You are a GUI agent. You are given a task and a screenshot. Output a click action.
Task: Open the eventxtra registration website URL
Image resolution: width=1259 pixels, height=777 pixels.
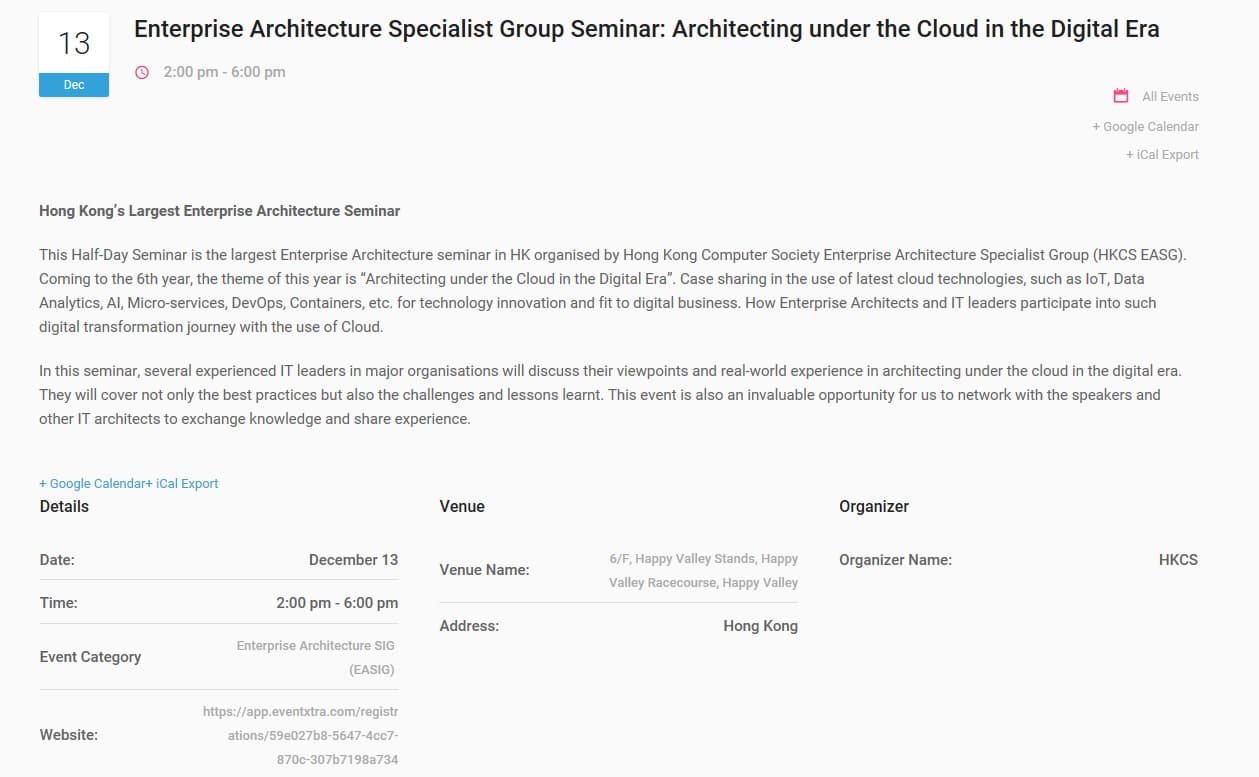300,736
